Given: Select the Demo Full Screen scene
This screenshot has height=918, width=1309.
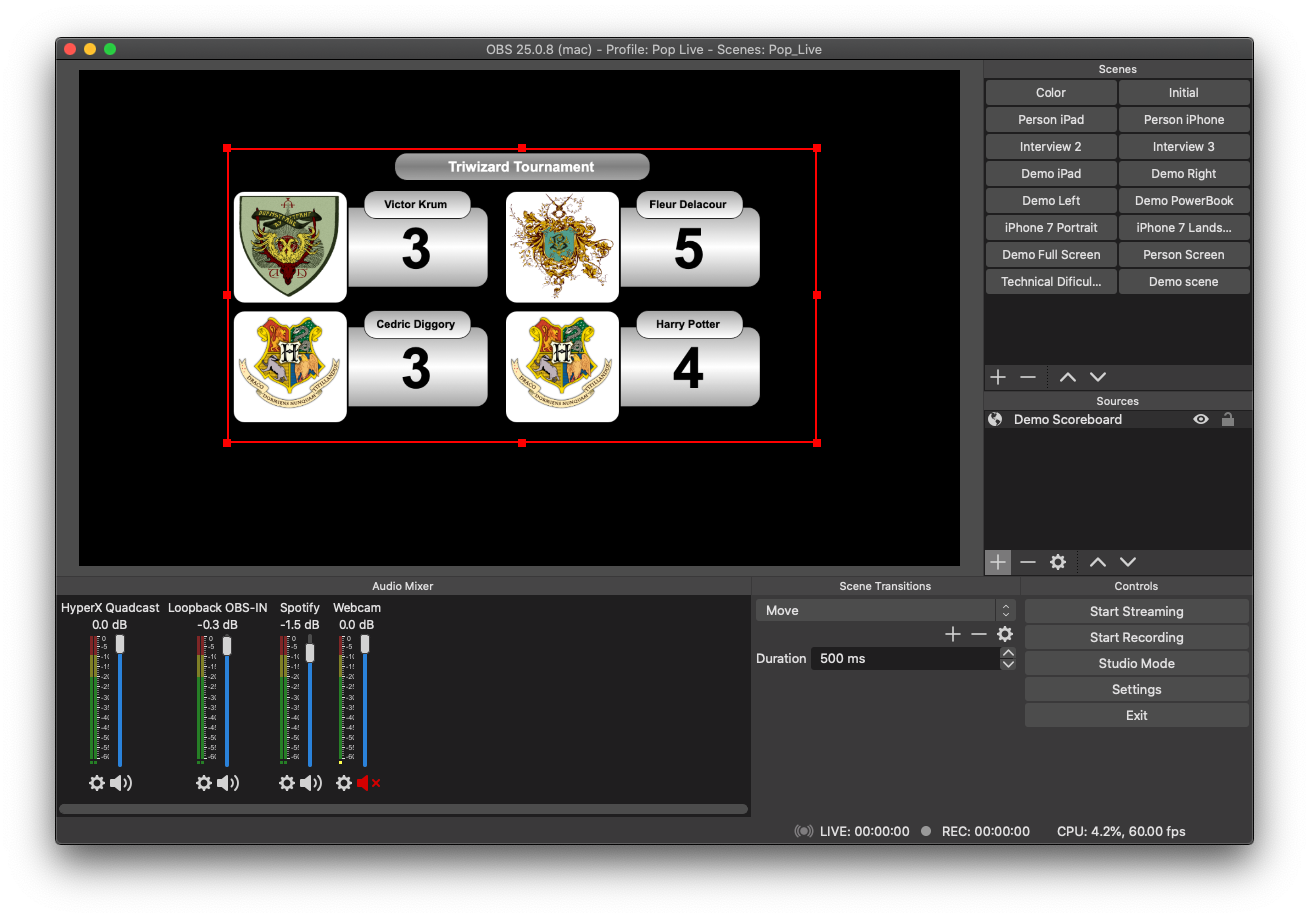Looking at the screenshot, I should 1051,255.
